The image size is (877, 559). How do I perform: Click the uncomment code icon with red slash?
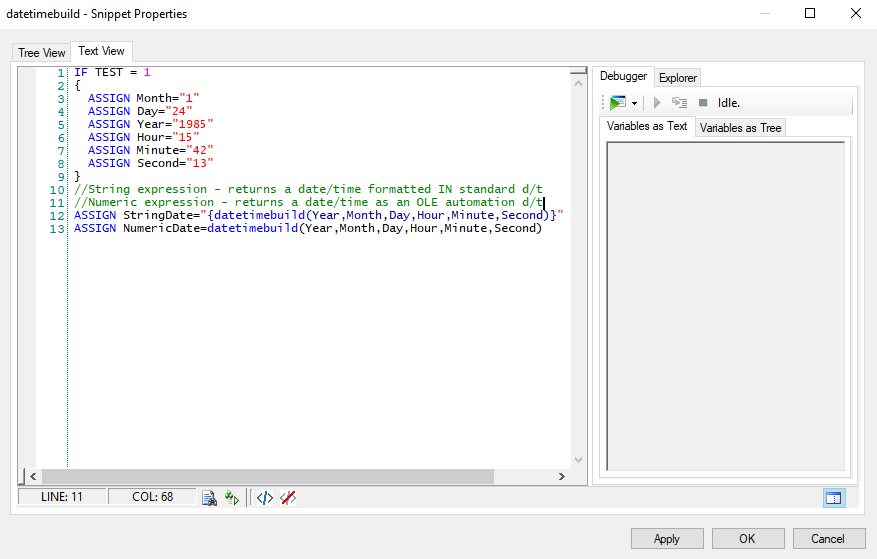click(x=287, y=497)
